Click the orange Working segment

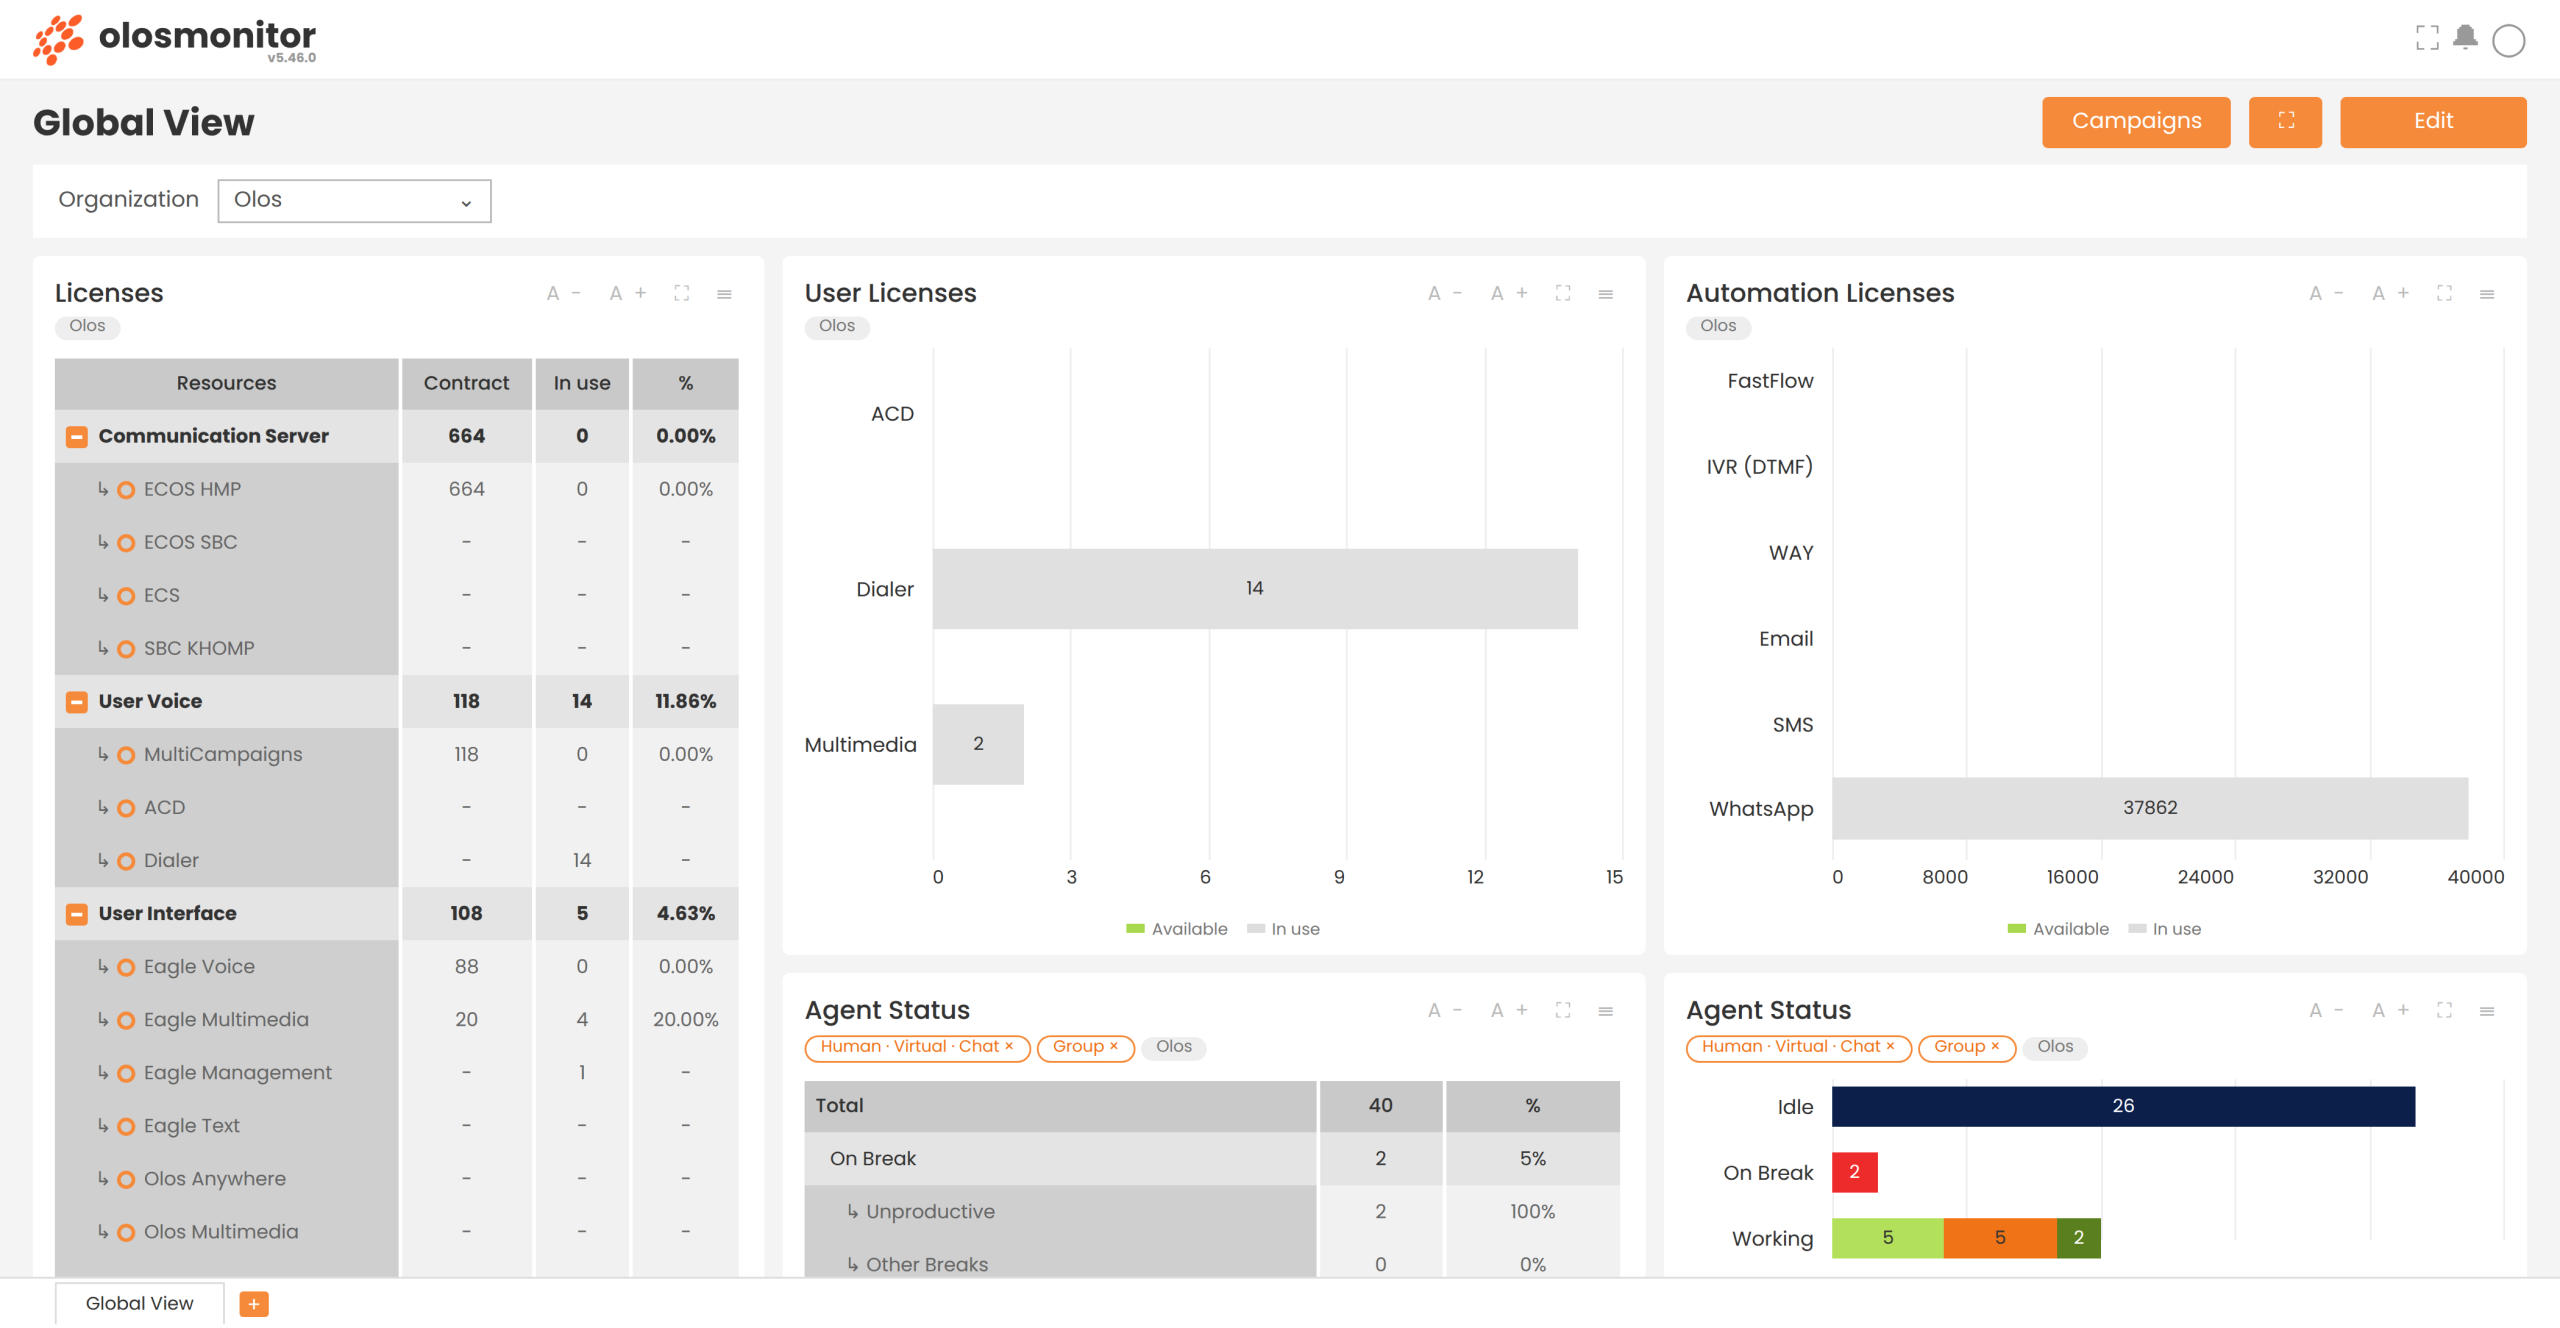click(2000, 1238)
